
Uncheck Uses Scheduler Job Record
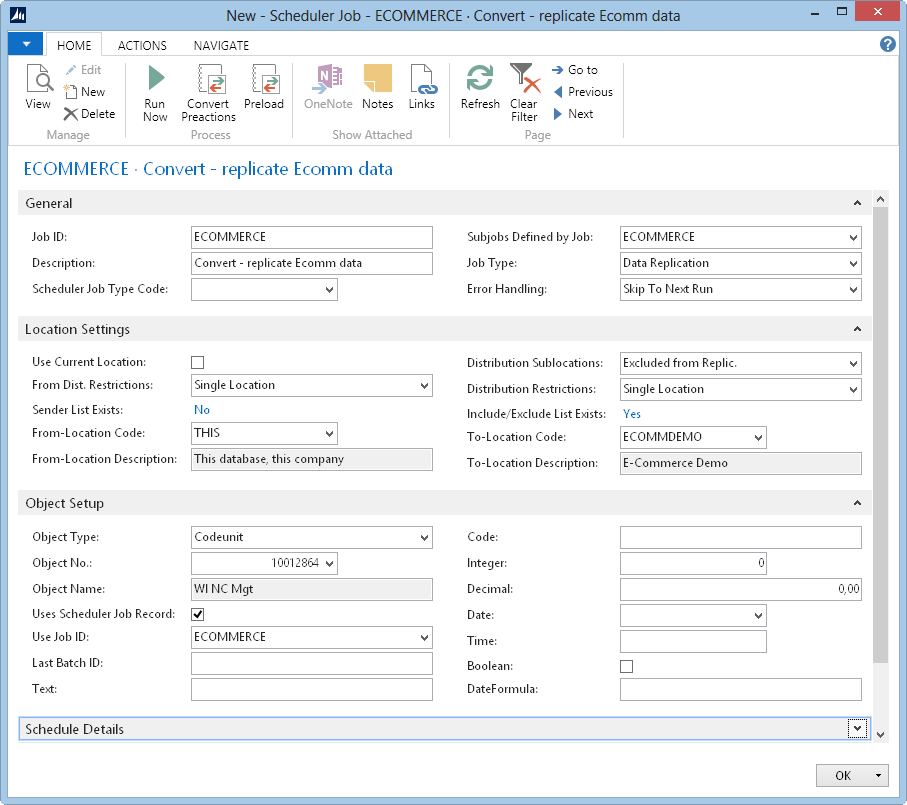point(198,614)
